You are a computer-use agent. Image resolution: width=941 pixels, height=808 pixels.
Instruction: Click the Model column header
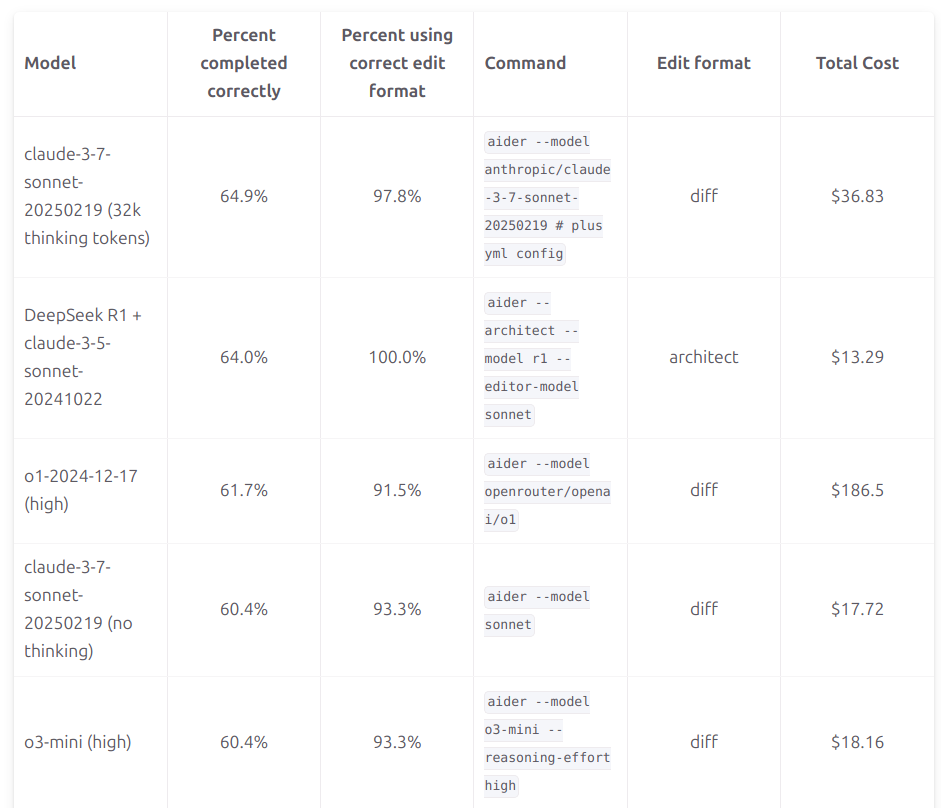50,63
